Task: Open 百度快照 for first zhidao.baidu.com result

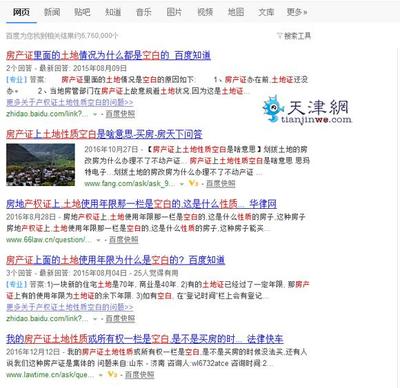Action: pos(120,114)
